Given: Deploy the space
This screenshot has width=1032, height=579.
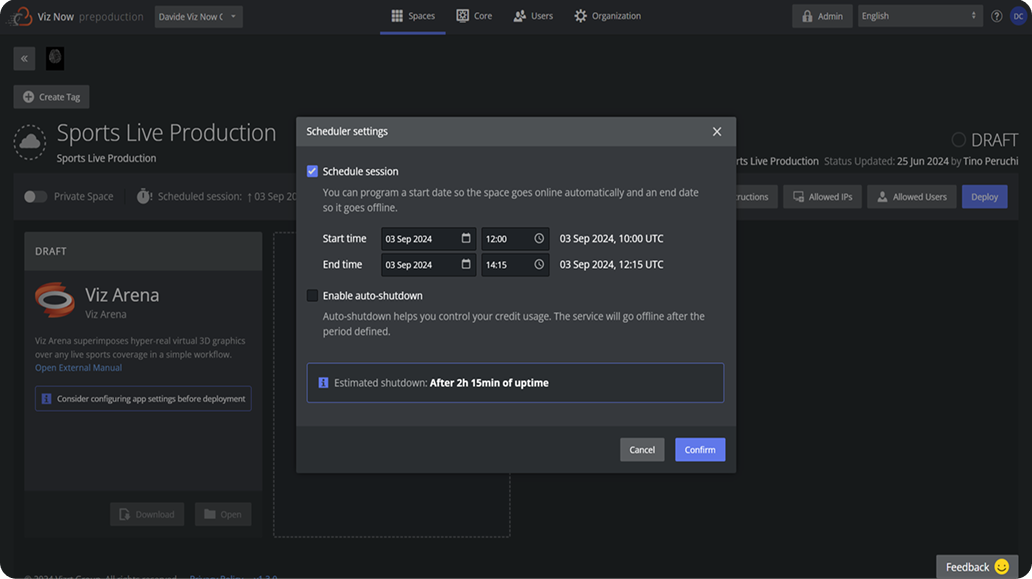Looking at the screenshot, I should coord(985,197).
